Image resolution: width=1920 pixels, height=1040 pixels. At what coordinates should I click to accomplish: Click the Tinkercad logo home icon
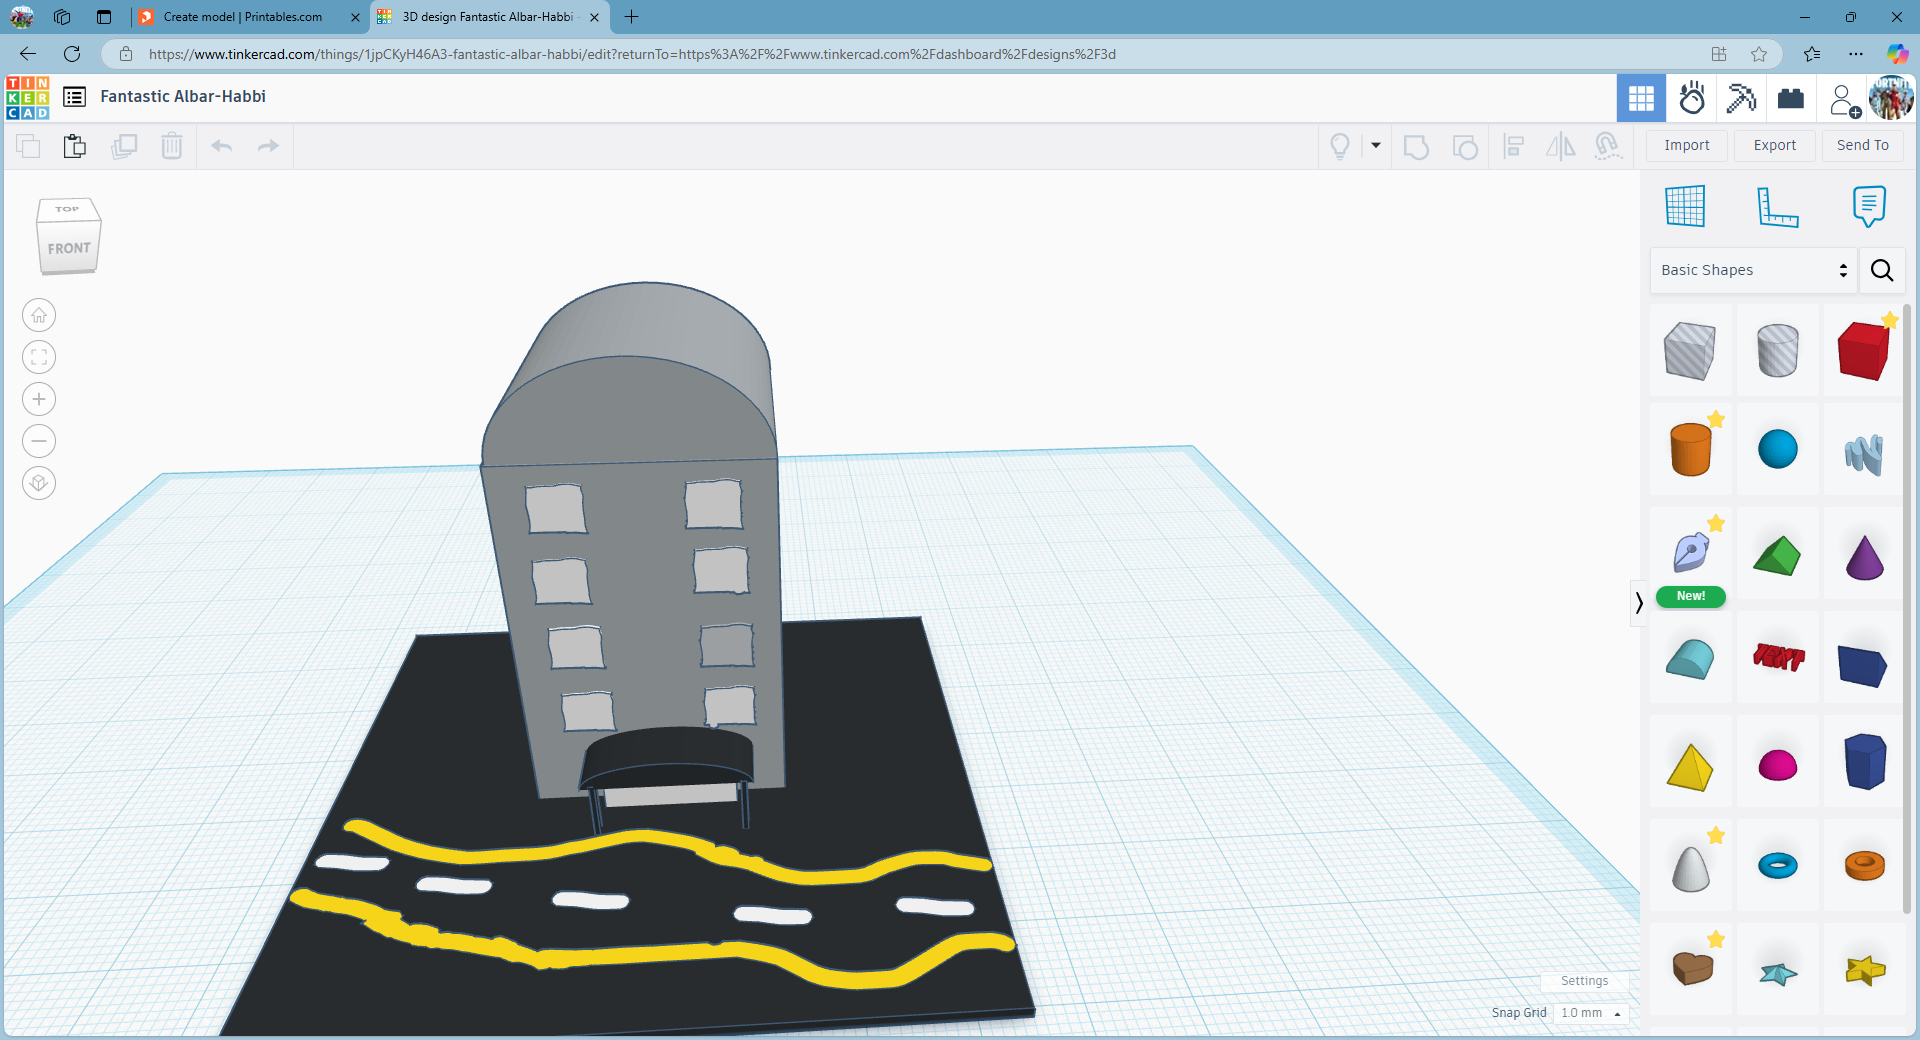coord(27,98)
